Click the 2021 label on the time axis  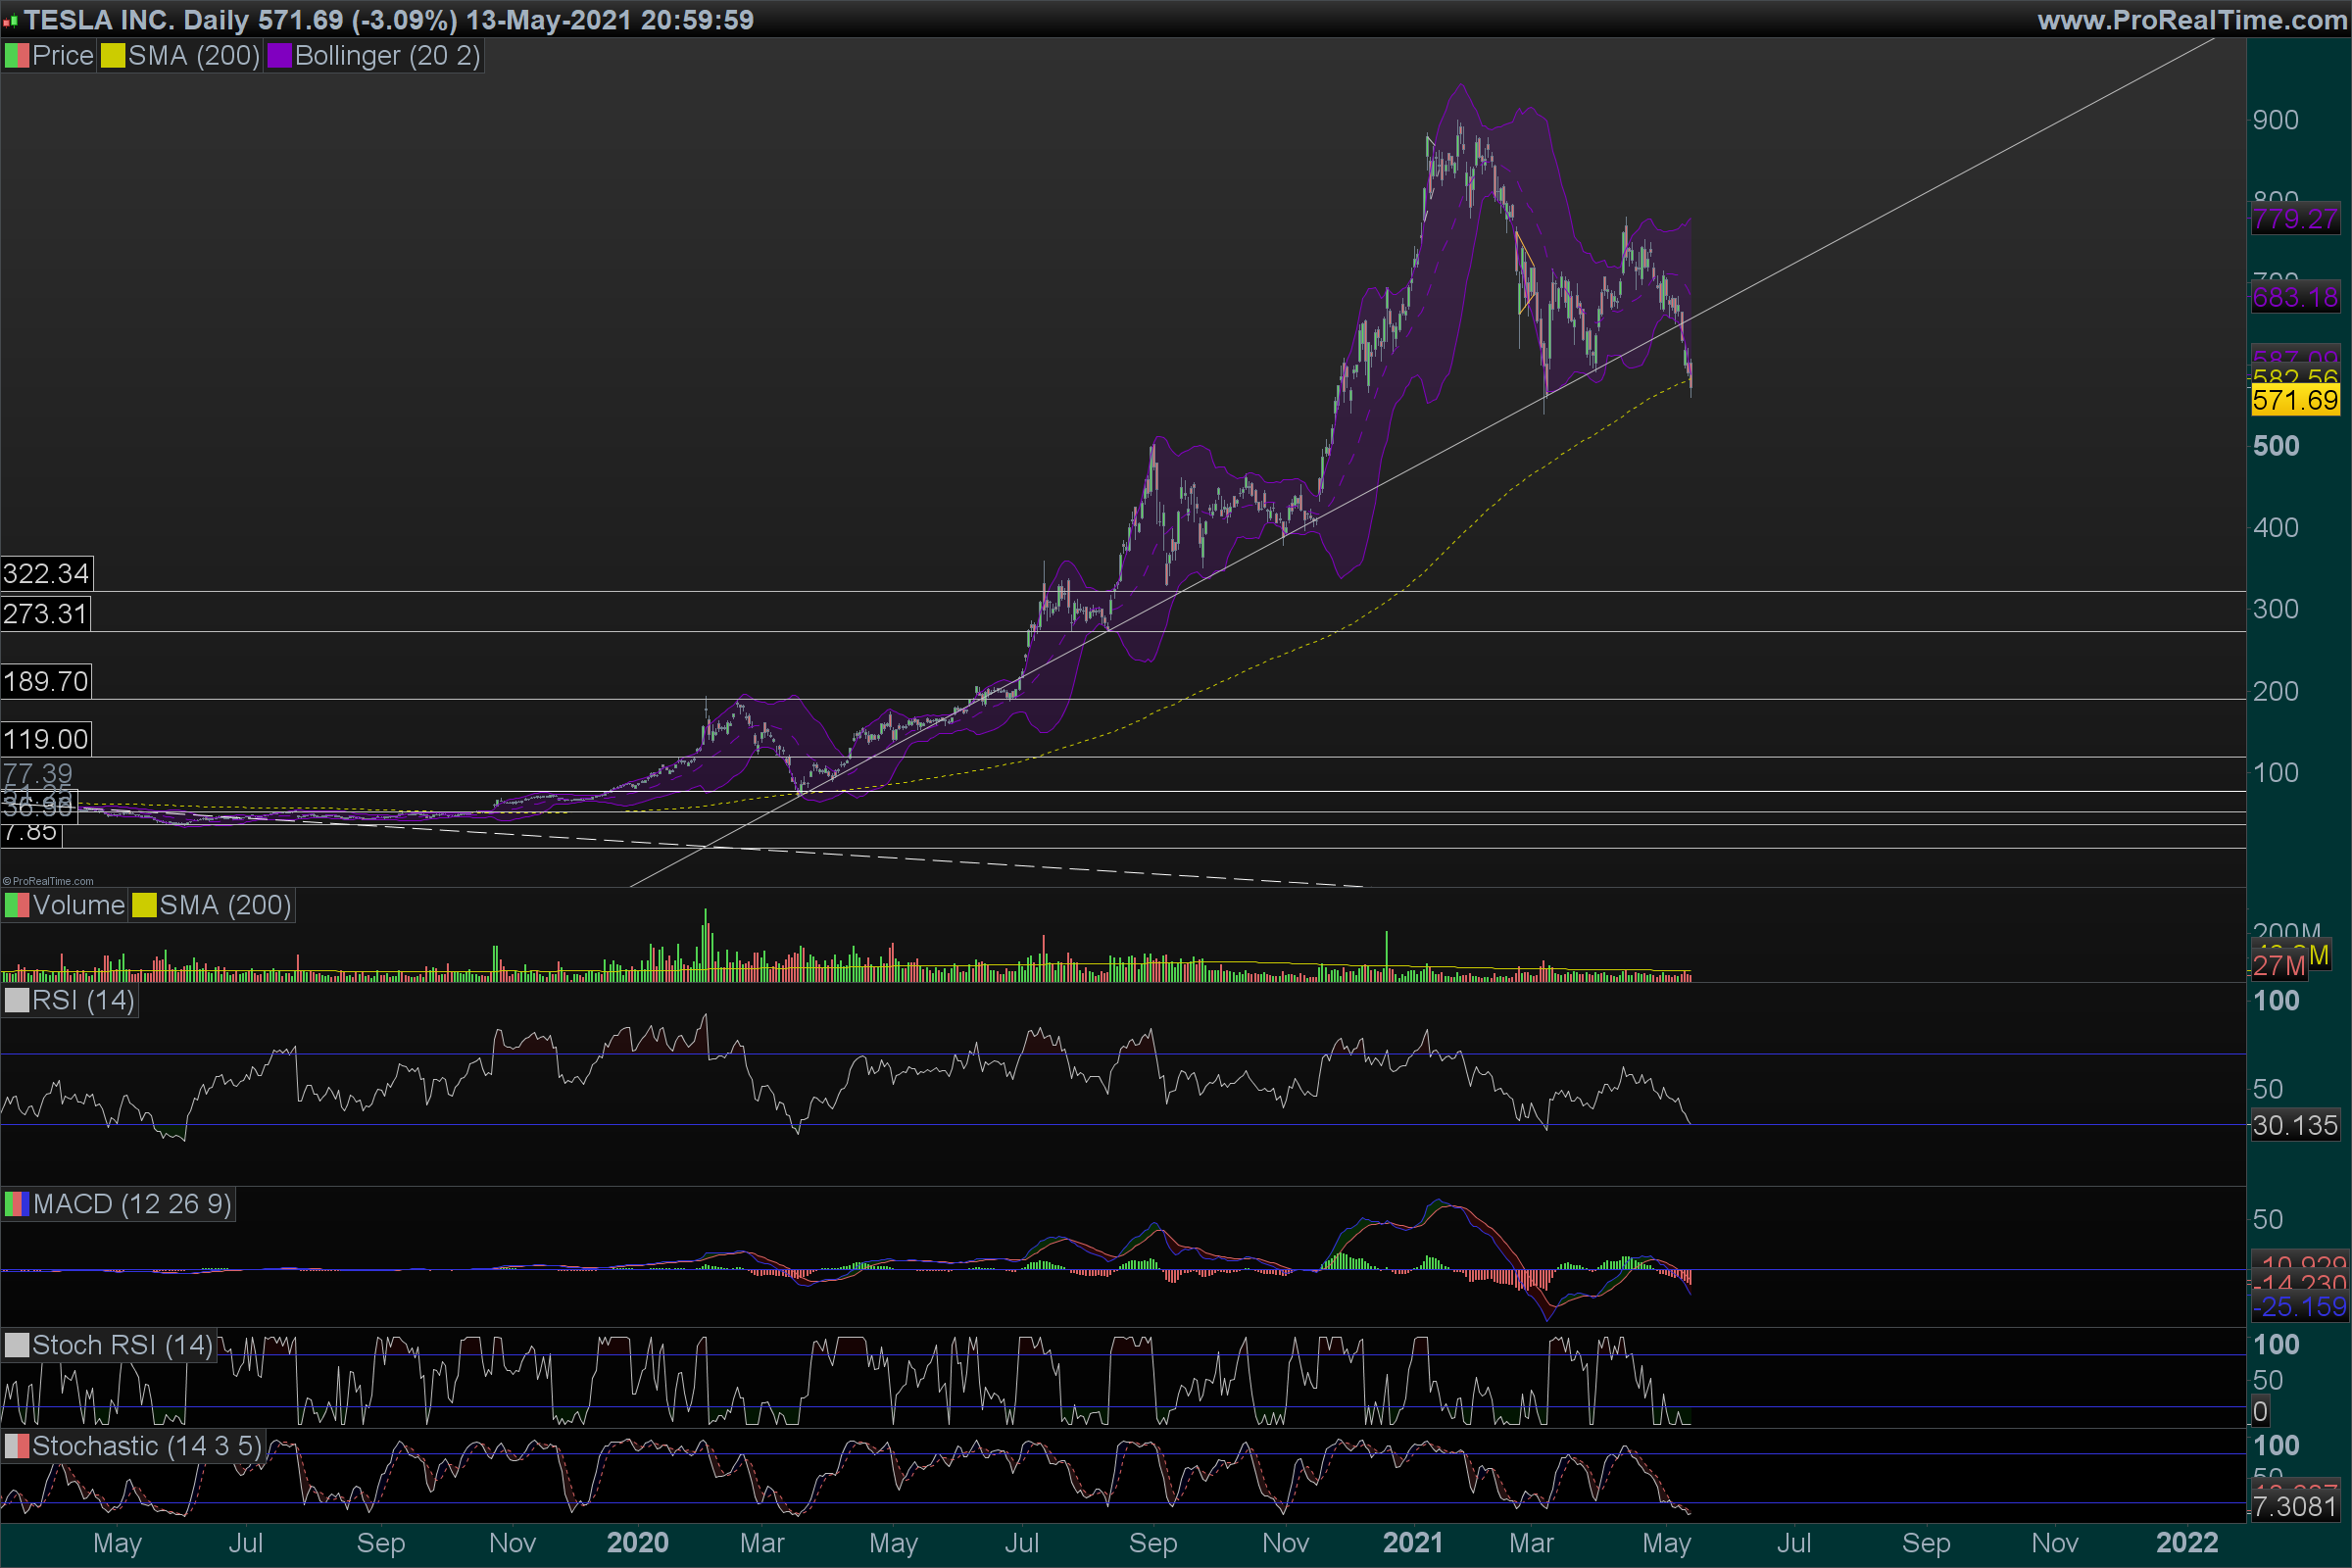[1412, 1543]
